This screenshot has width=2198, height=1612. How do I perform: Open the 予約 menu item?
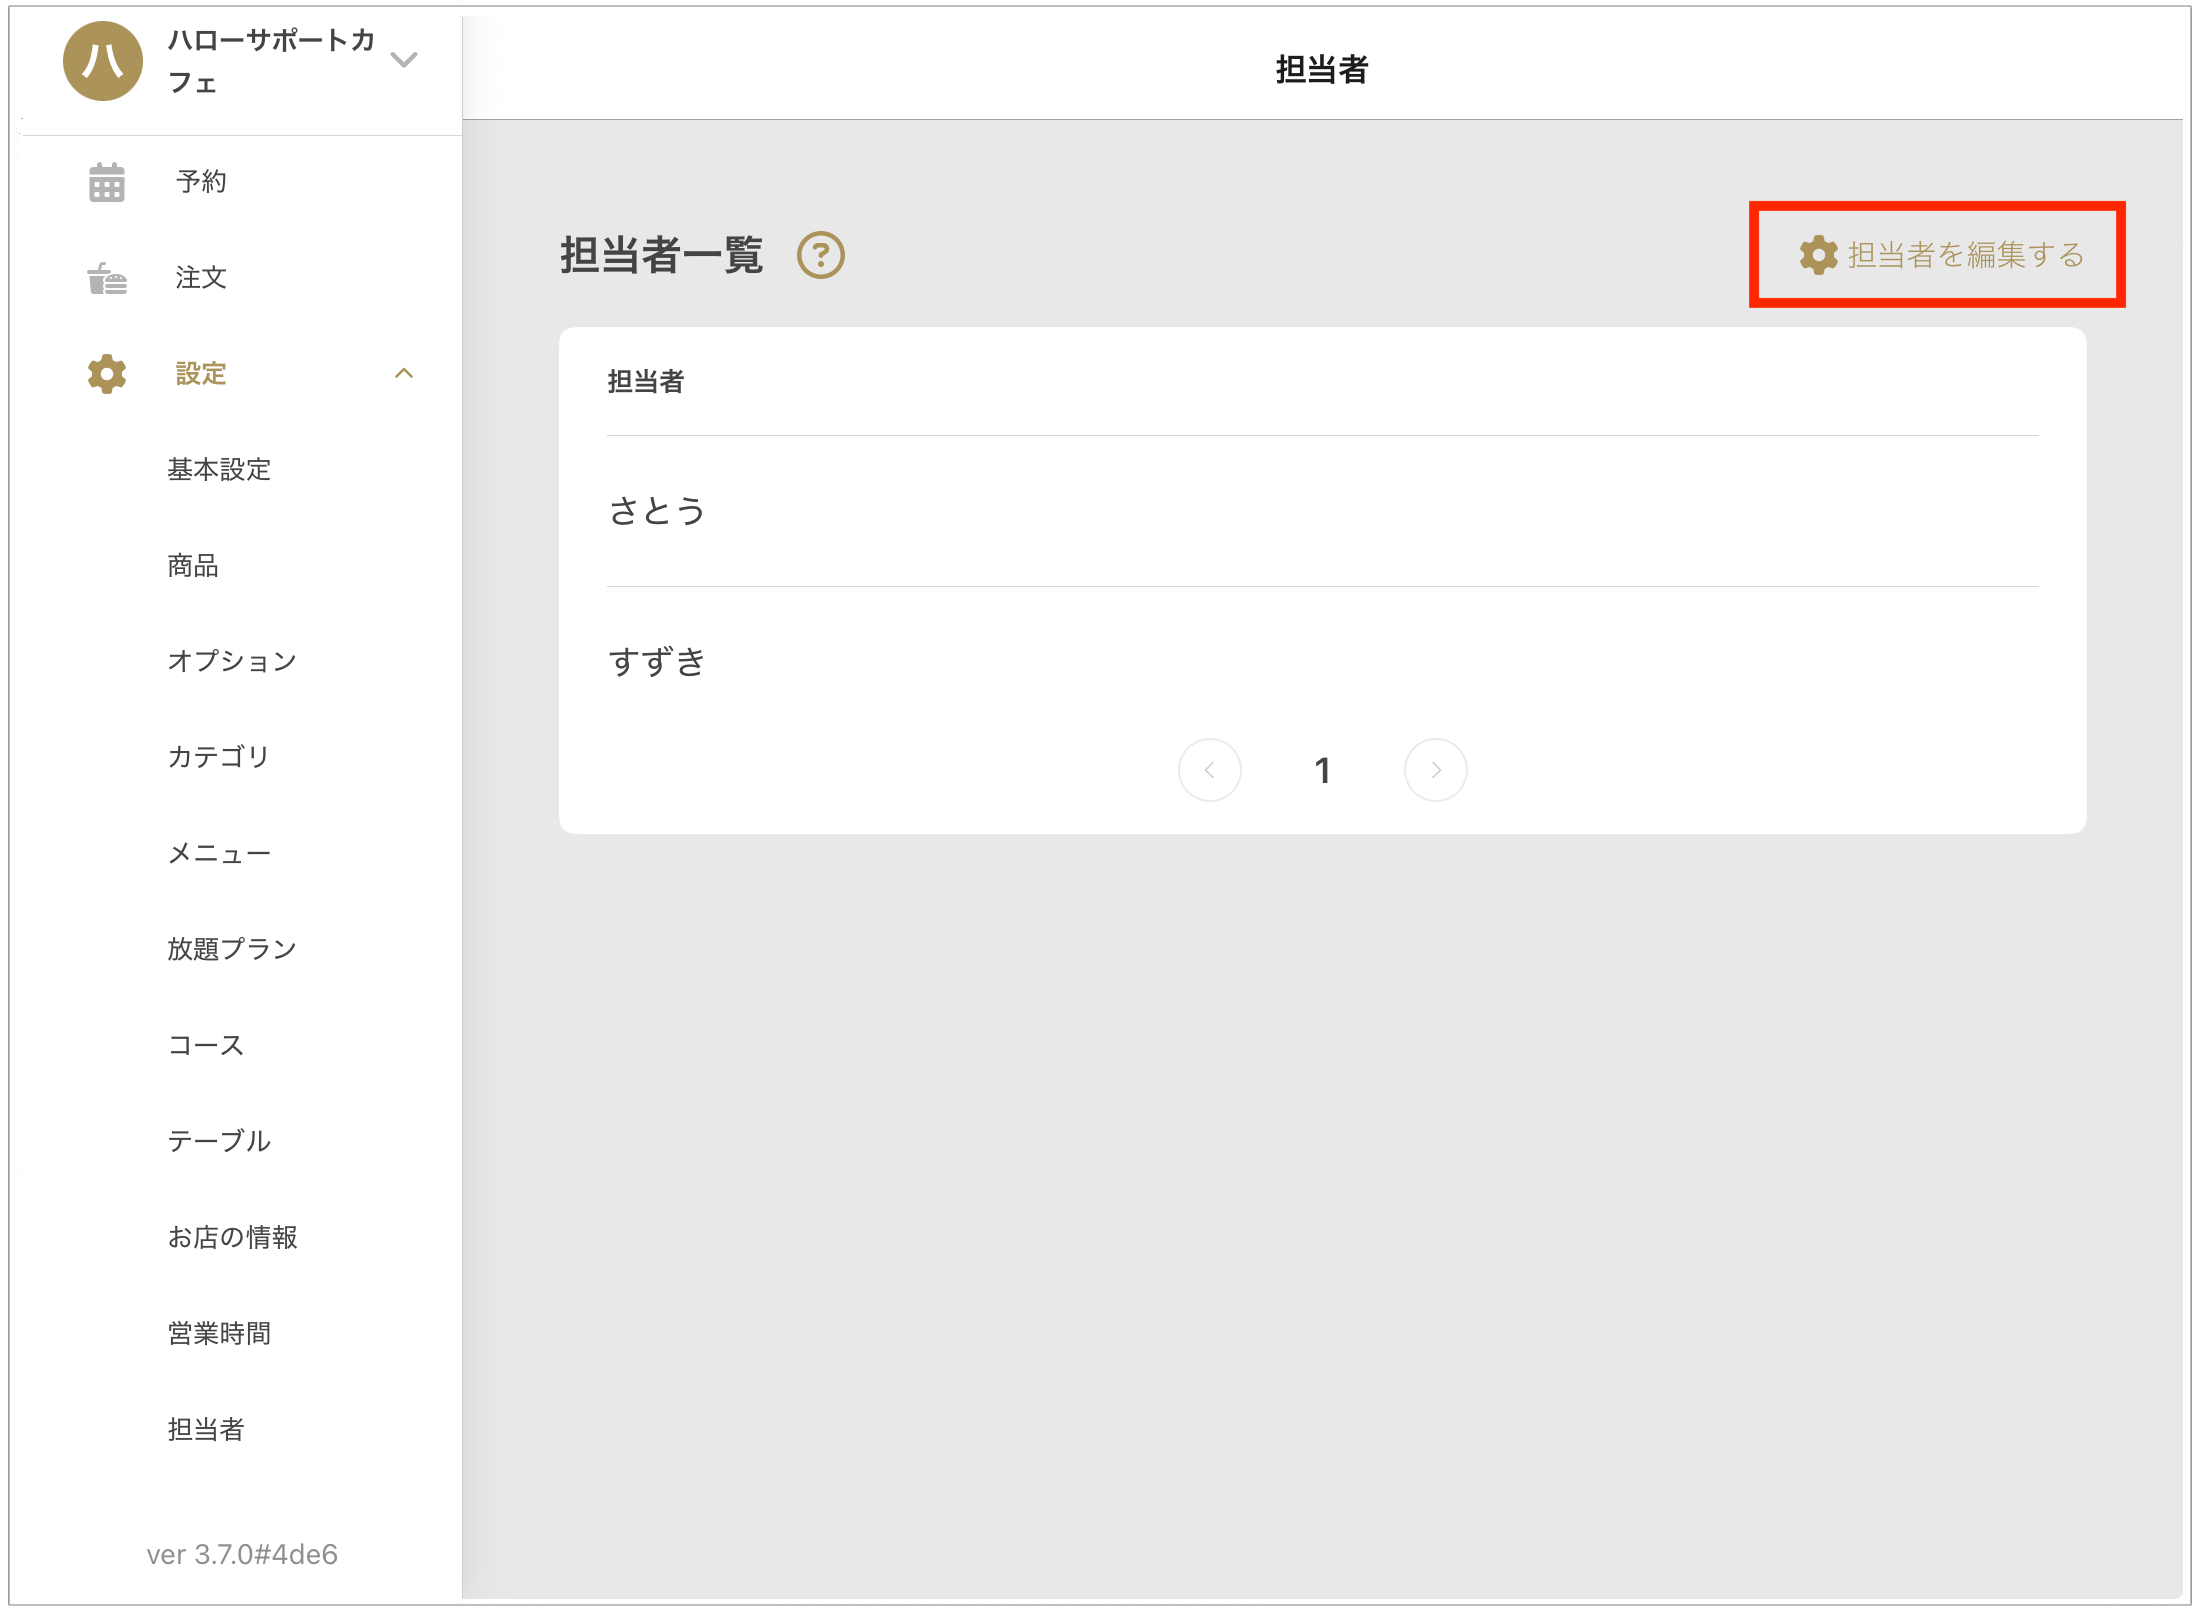click(201, 181)
